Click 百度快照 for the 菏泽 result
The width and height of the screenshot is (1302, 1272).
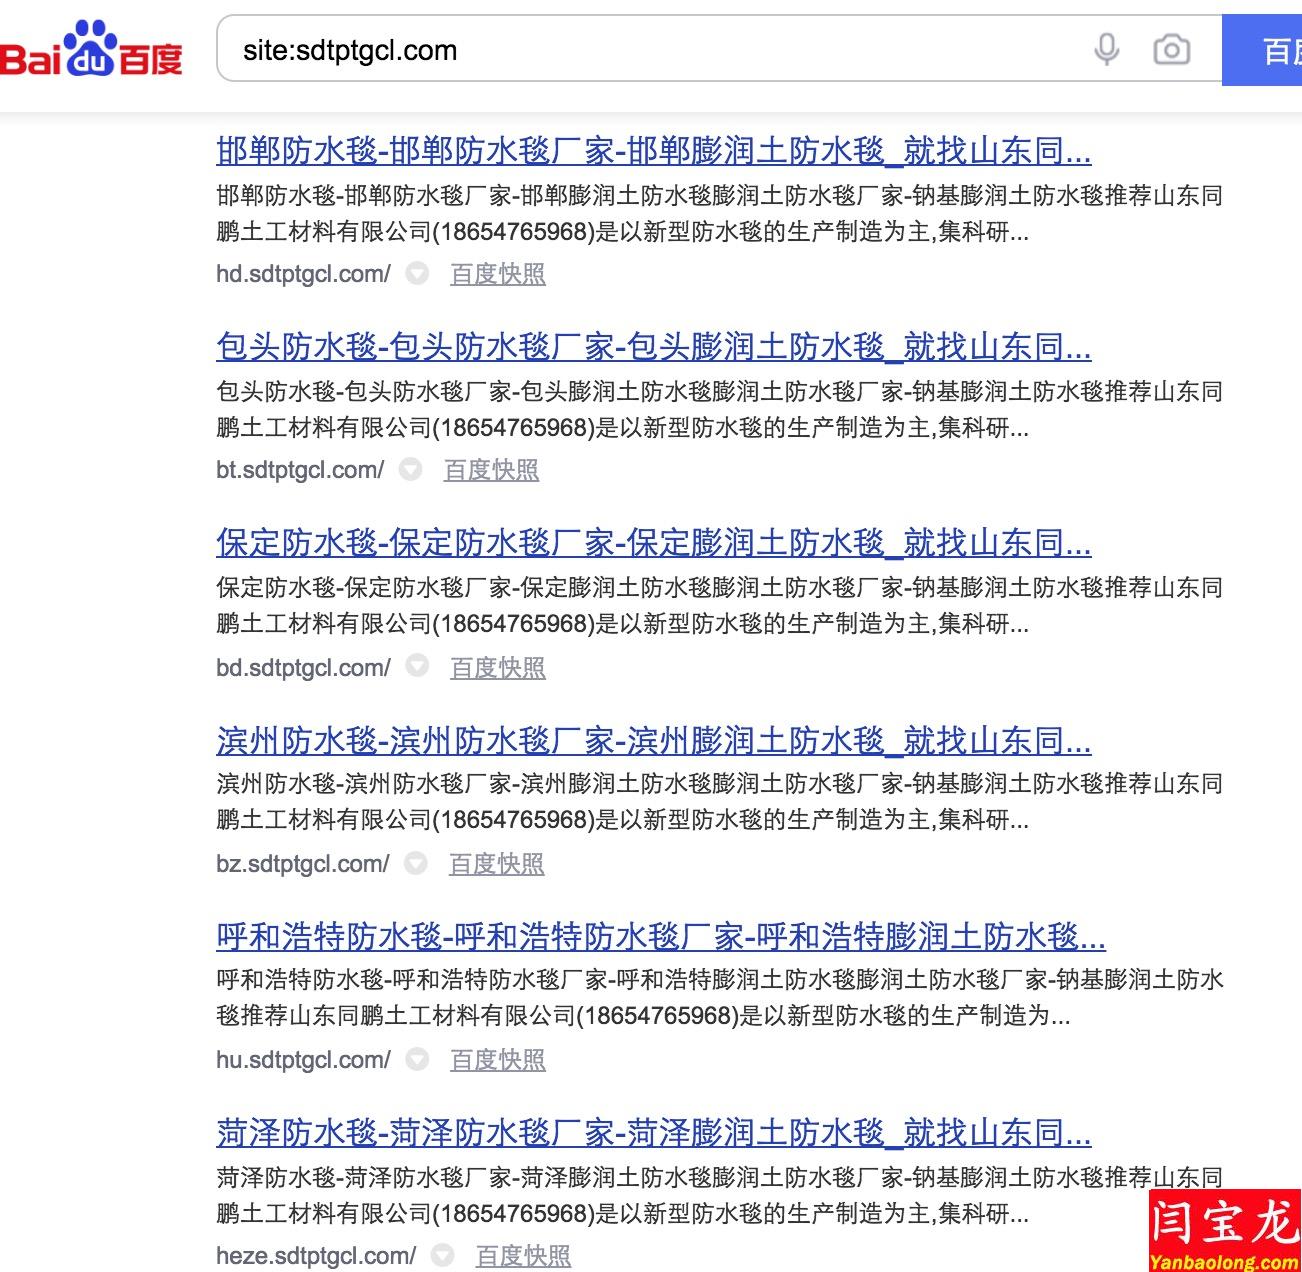522,1255
